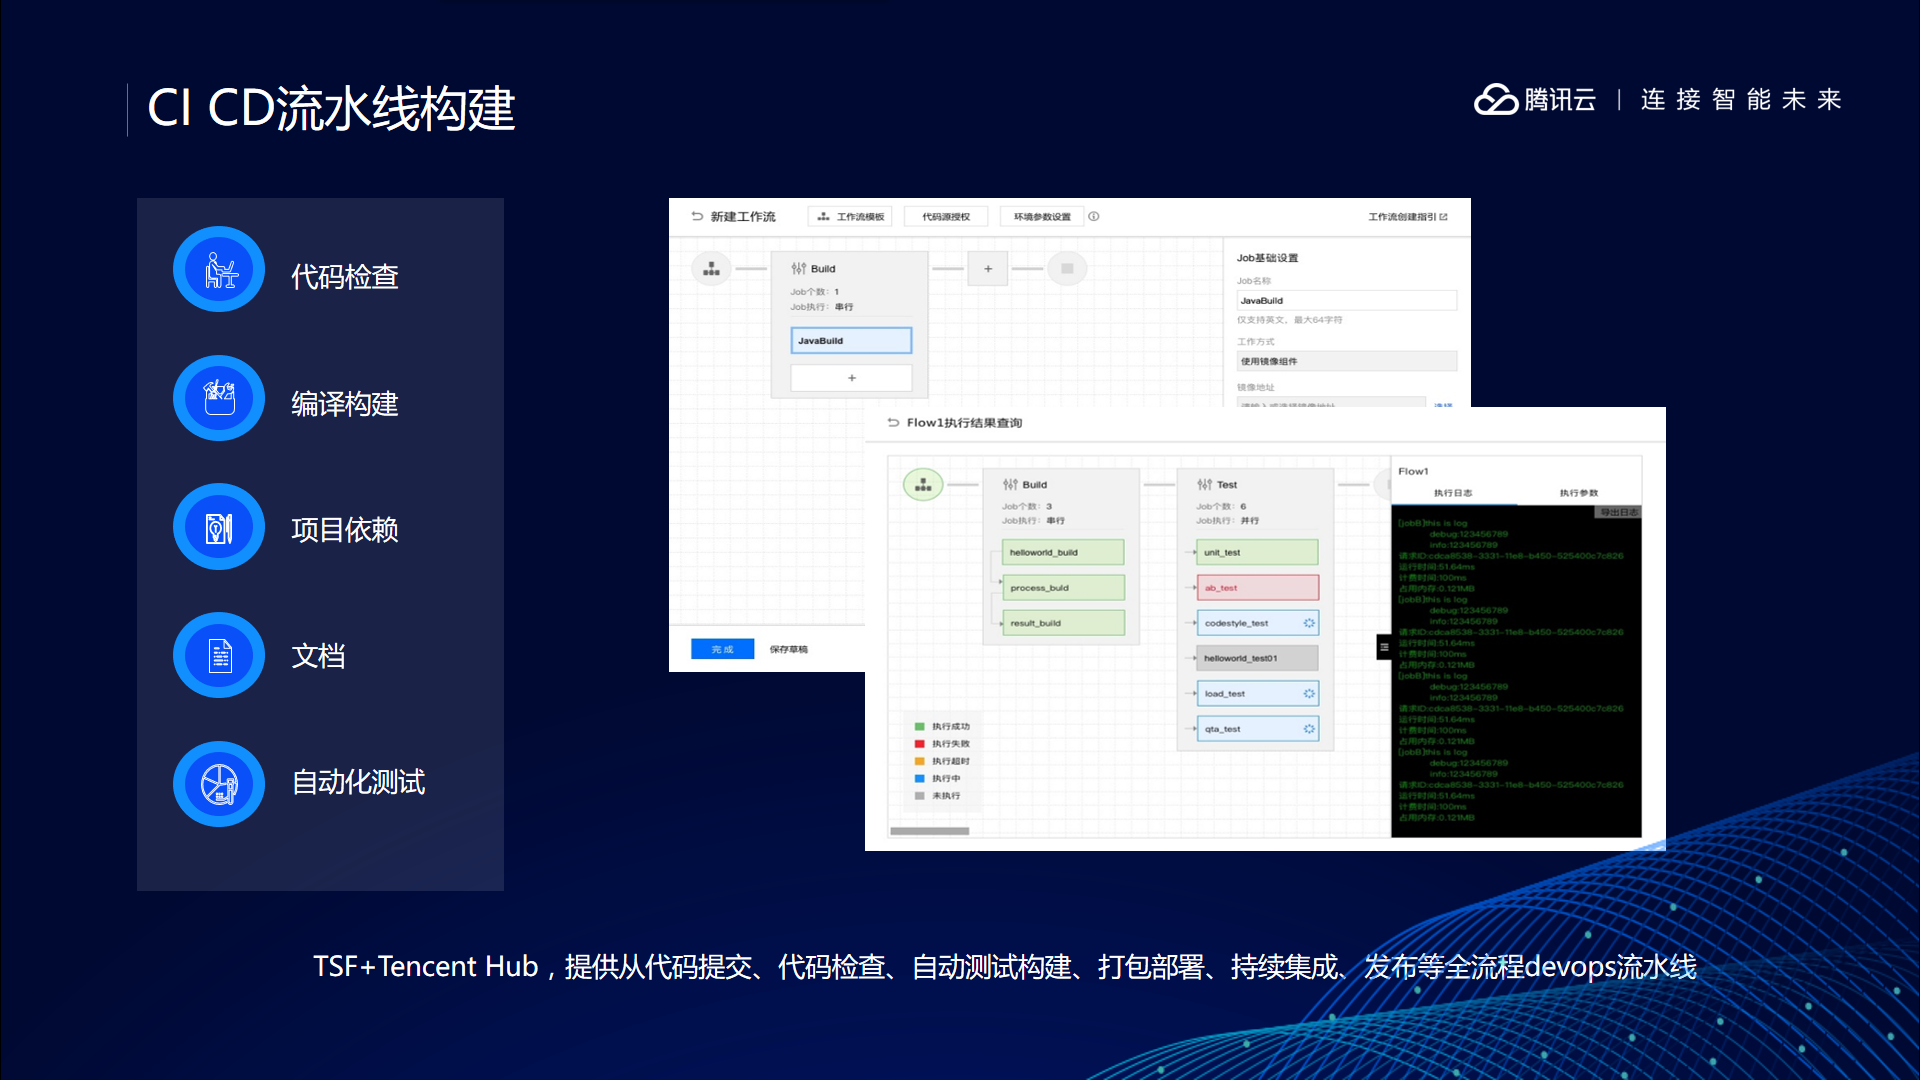Click back arrow beside 新建工作流

(x=697, y=216)
